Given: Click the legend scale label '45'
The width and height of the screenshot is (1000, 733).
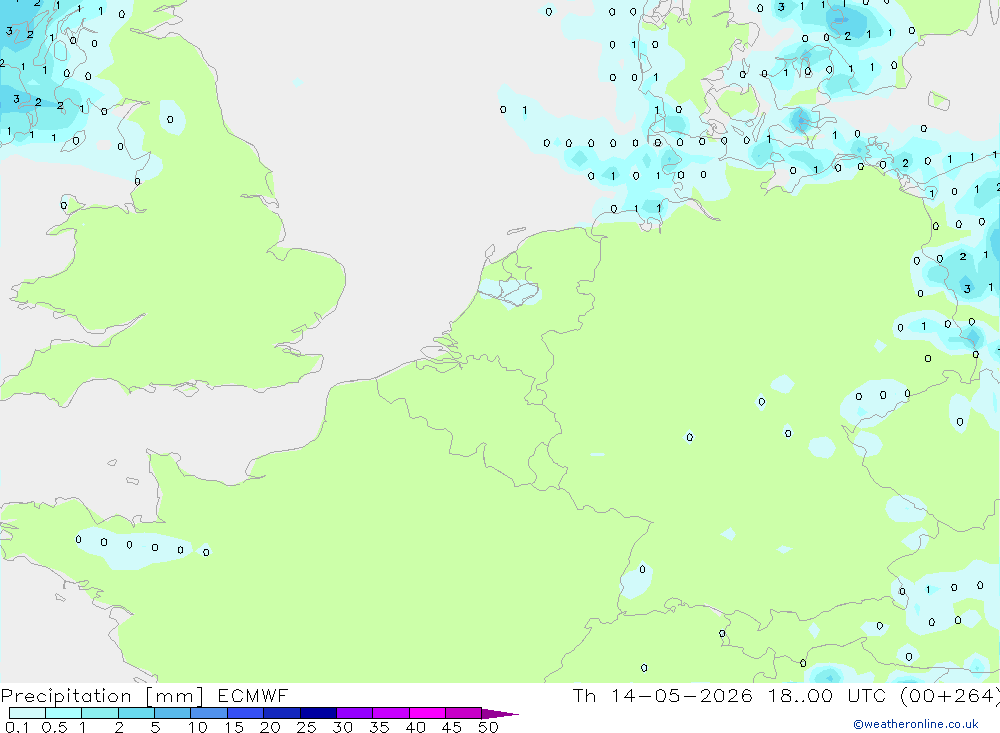Looking at the screenshot, I should [452, 727].
